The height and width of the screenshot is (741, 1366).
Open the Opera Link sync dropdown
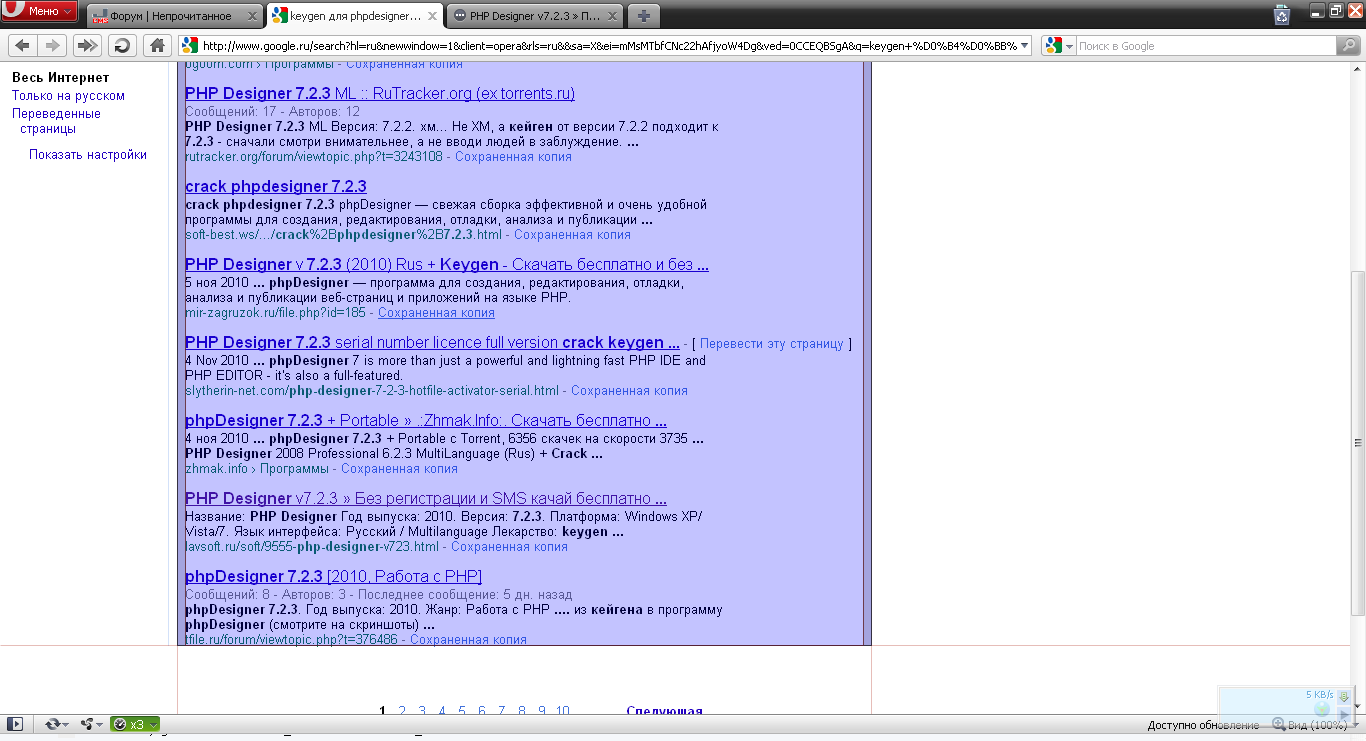(52, 724)
